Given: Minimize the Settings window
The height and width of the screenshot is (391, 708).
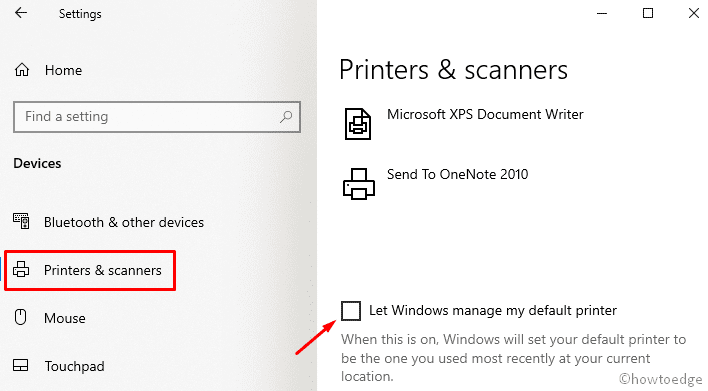Looking at the screenshot, I should (x=601, y=14).
